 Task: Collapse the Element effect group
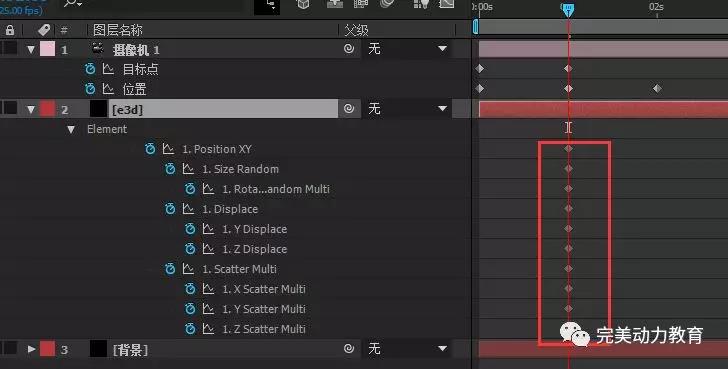(x=71, y=129)
